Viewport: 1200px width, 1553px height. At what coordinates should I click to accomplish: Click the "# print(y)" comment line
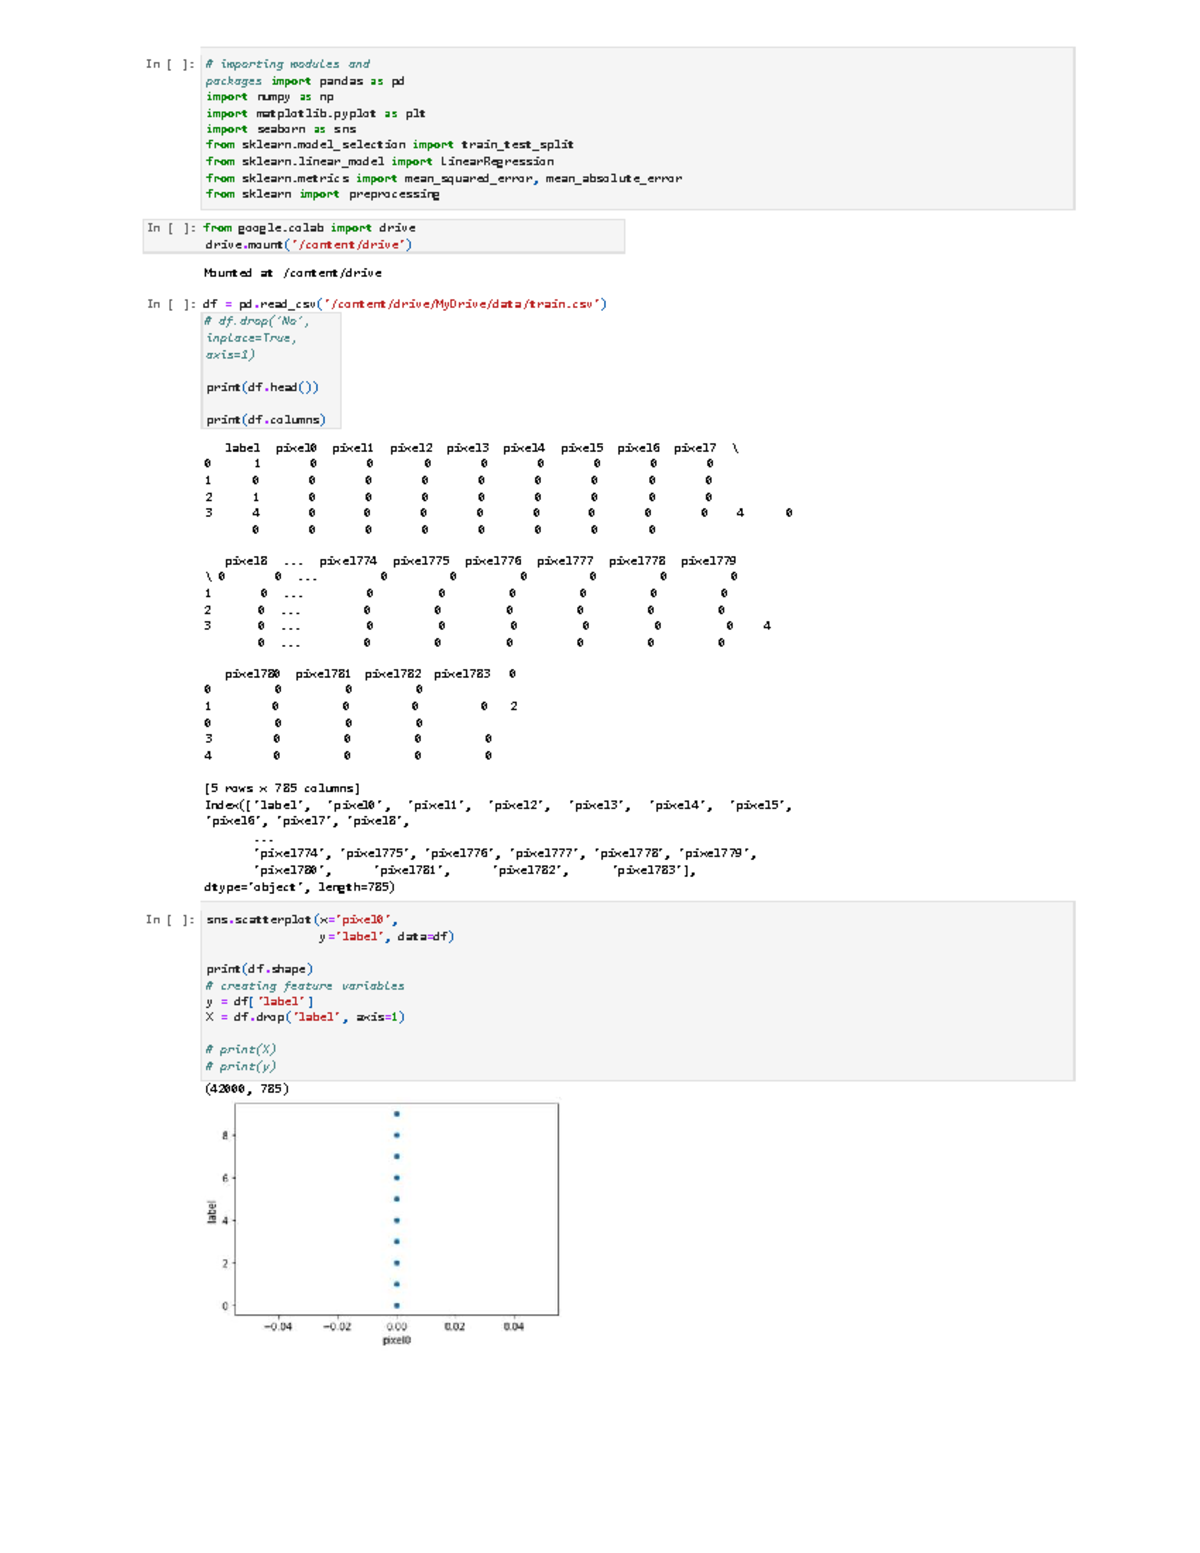(x=241, y=1066)
